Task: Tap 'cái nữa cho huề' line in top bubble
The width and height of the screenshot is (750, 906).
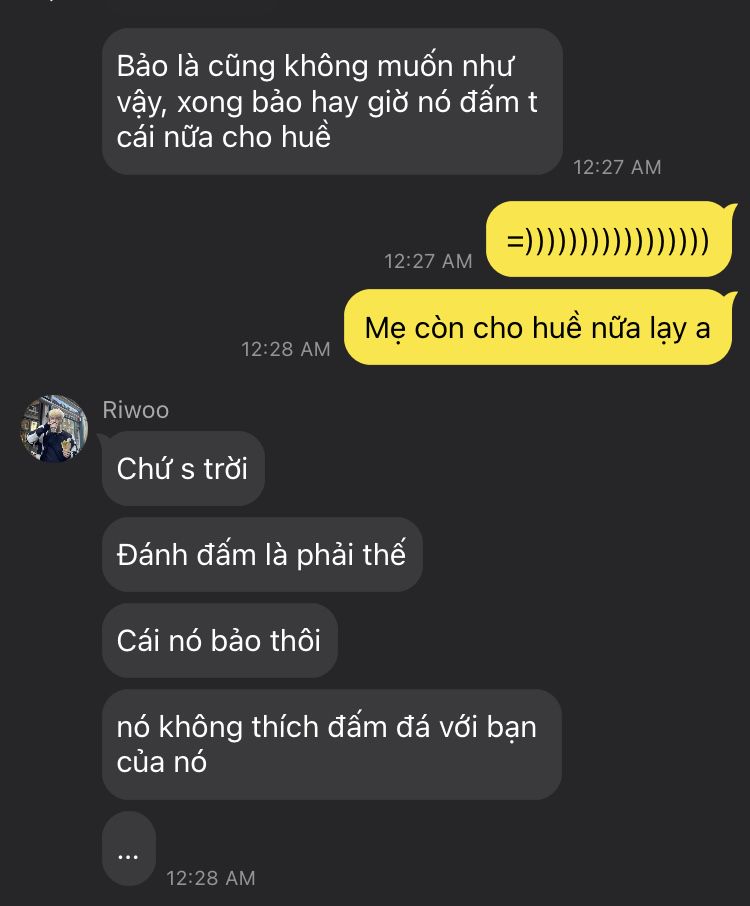Action: tap(224, 137)
